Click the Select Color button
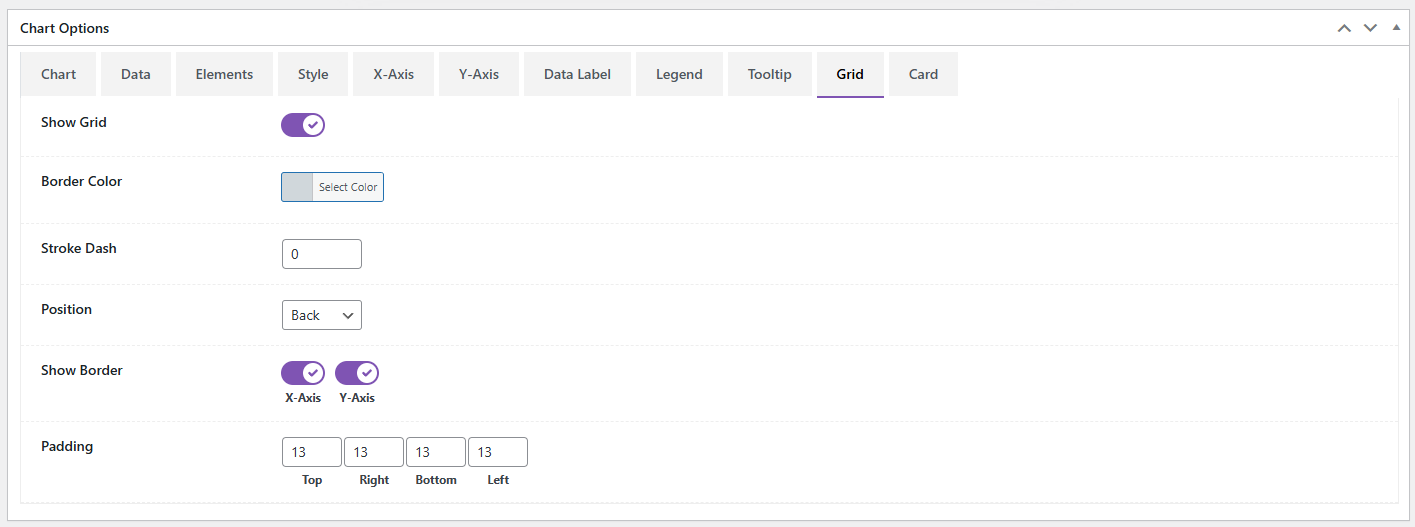The image size is (1415, 527). [348, 187]
